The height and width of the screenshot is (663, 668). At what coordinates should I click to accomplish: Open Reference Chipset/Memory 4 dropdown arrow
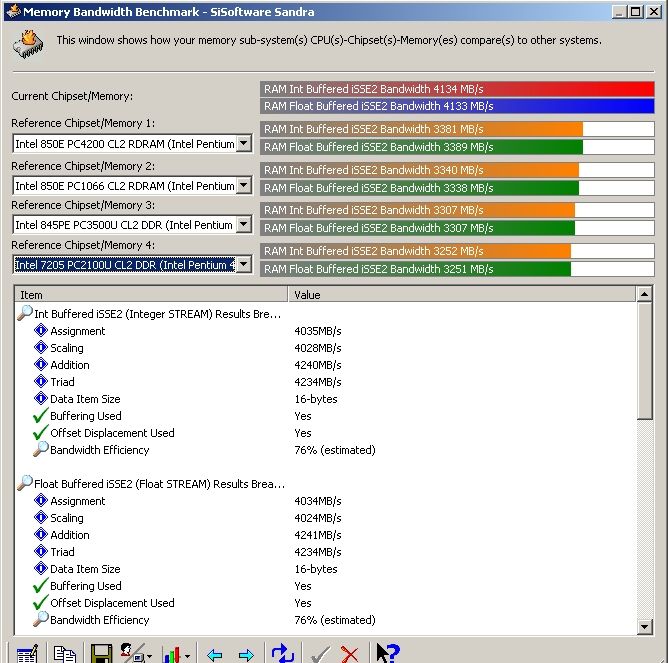point(244,264)
